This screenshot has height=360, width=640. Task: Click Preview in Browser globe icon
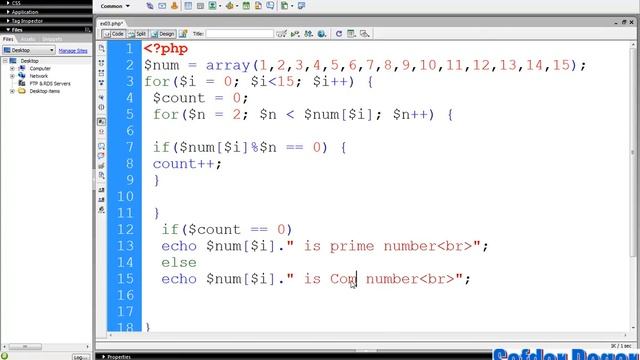tap(322, 34)
